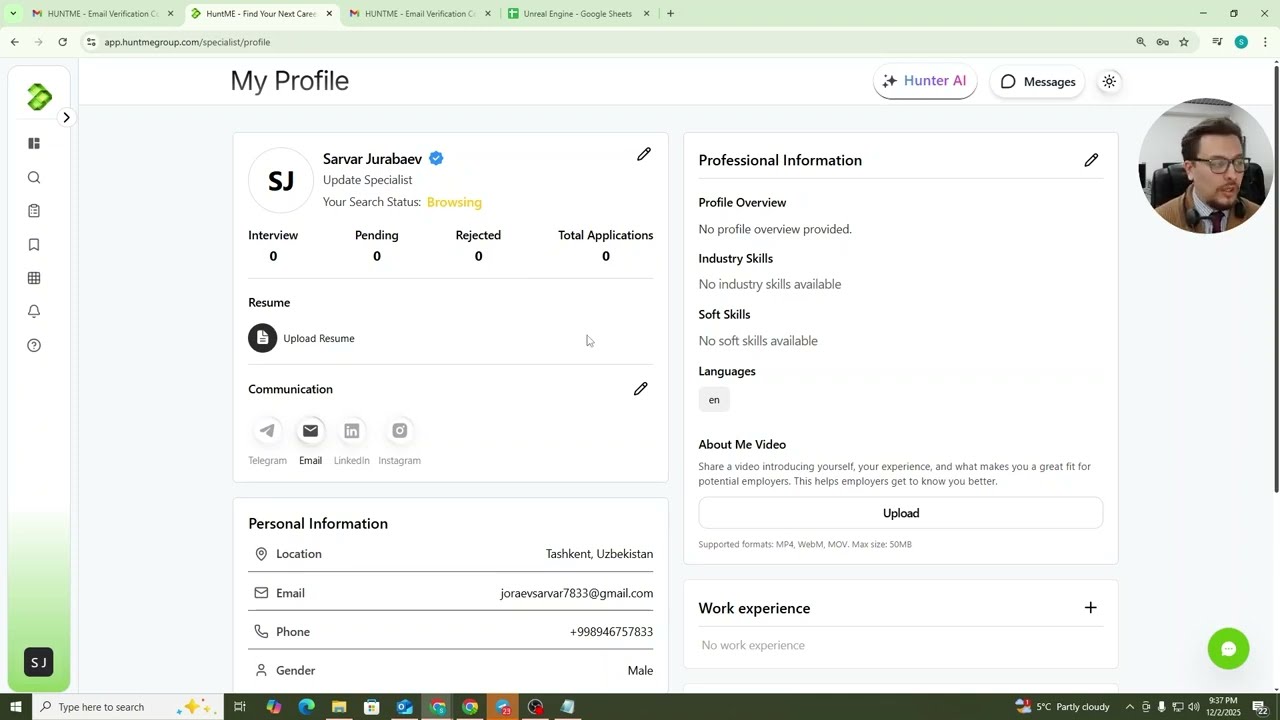Click the Rejected count stat

(x=478, y=256)
